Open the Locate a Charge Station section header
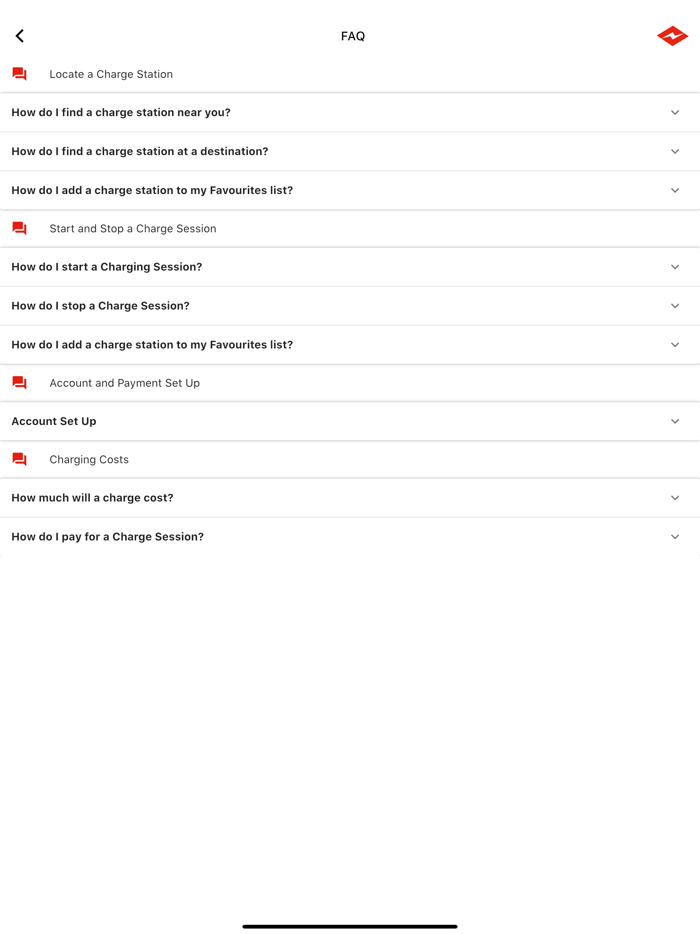Screen dimensions: 700x934 coord(111,74)
